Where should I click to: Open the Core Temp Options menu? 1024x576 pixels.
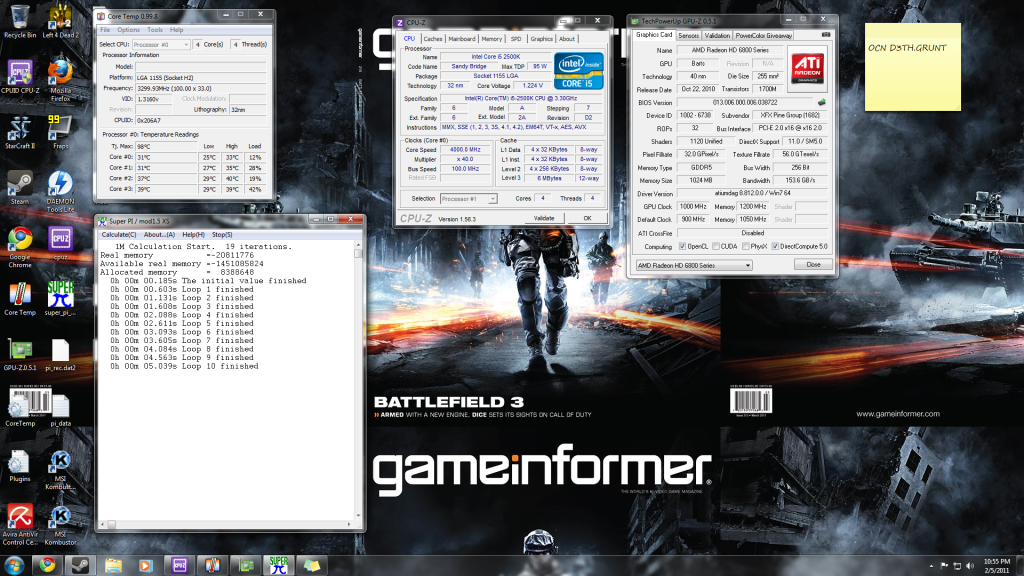128,30
